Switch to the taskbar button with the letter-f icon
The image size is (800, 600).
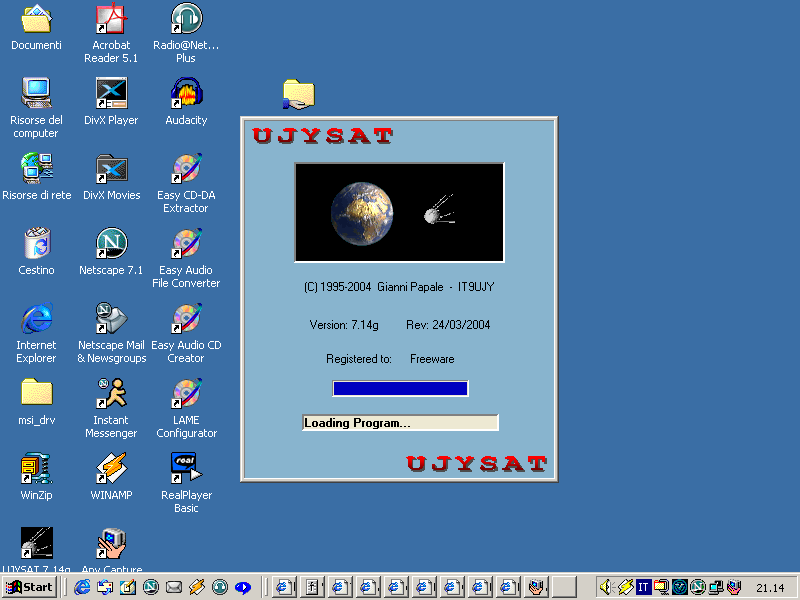[x=312, y=587]
